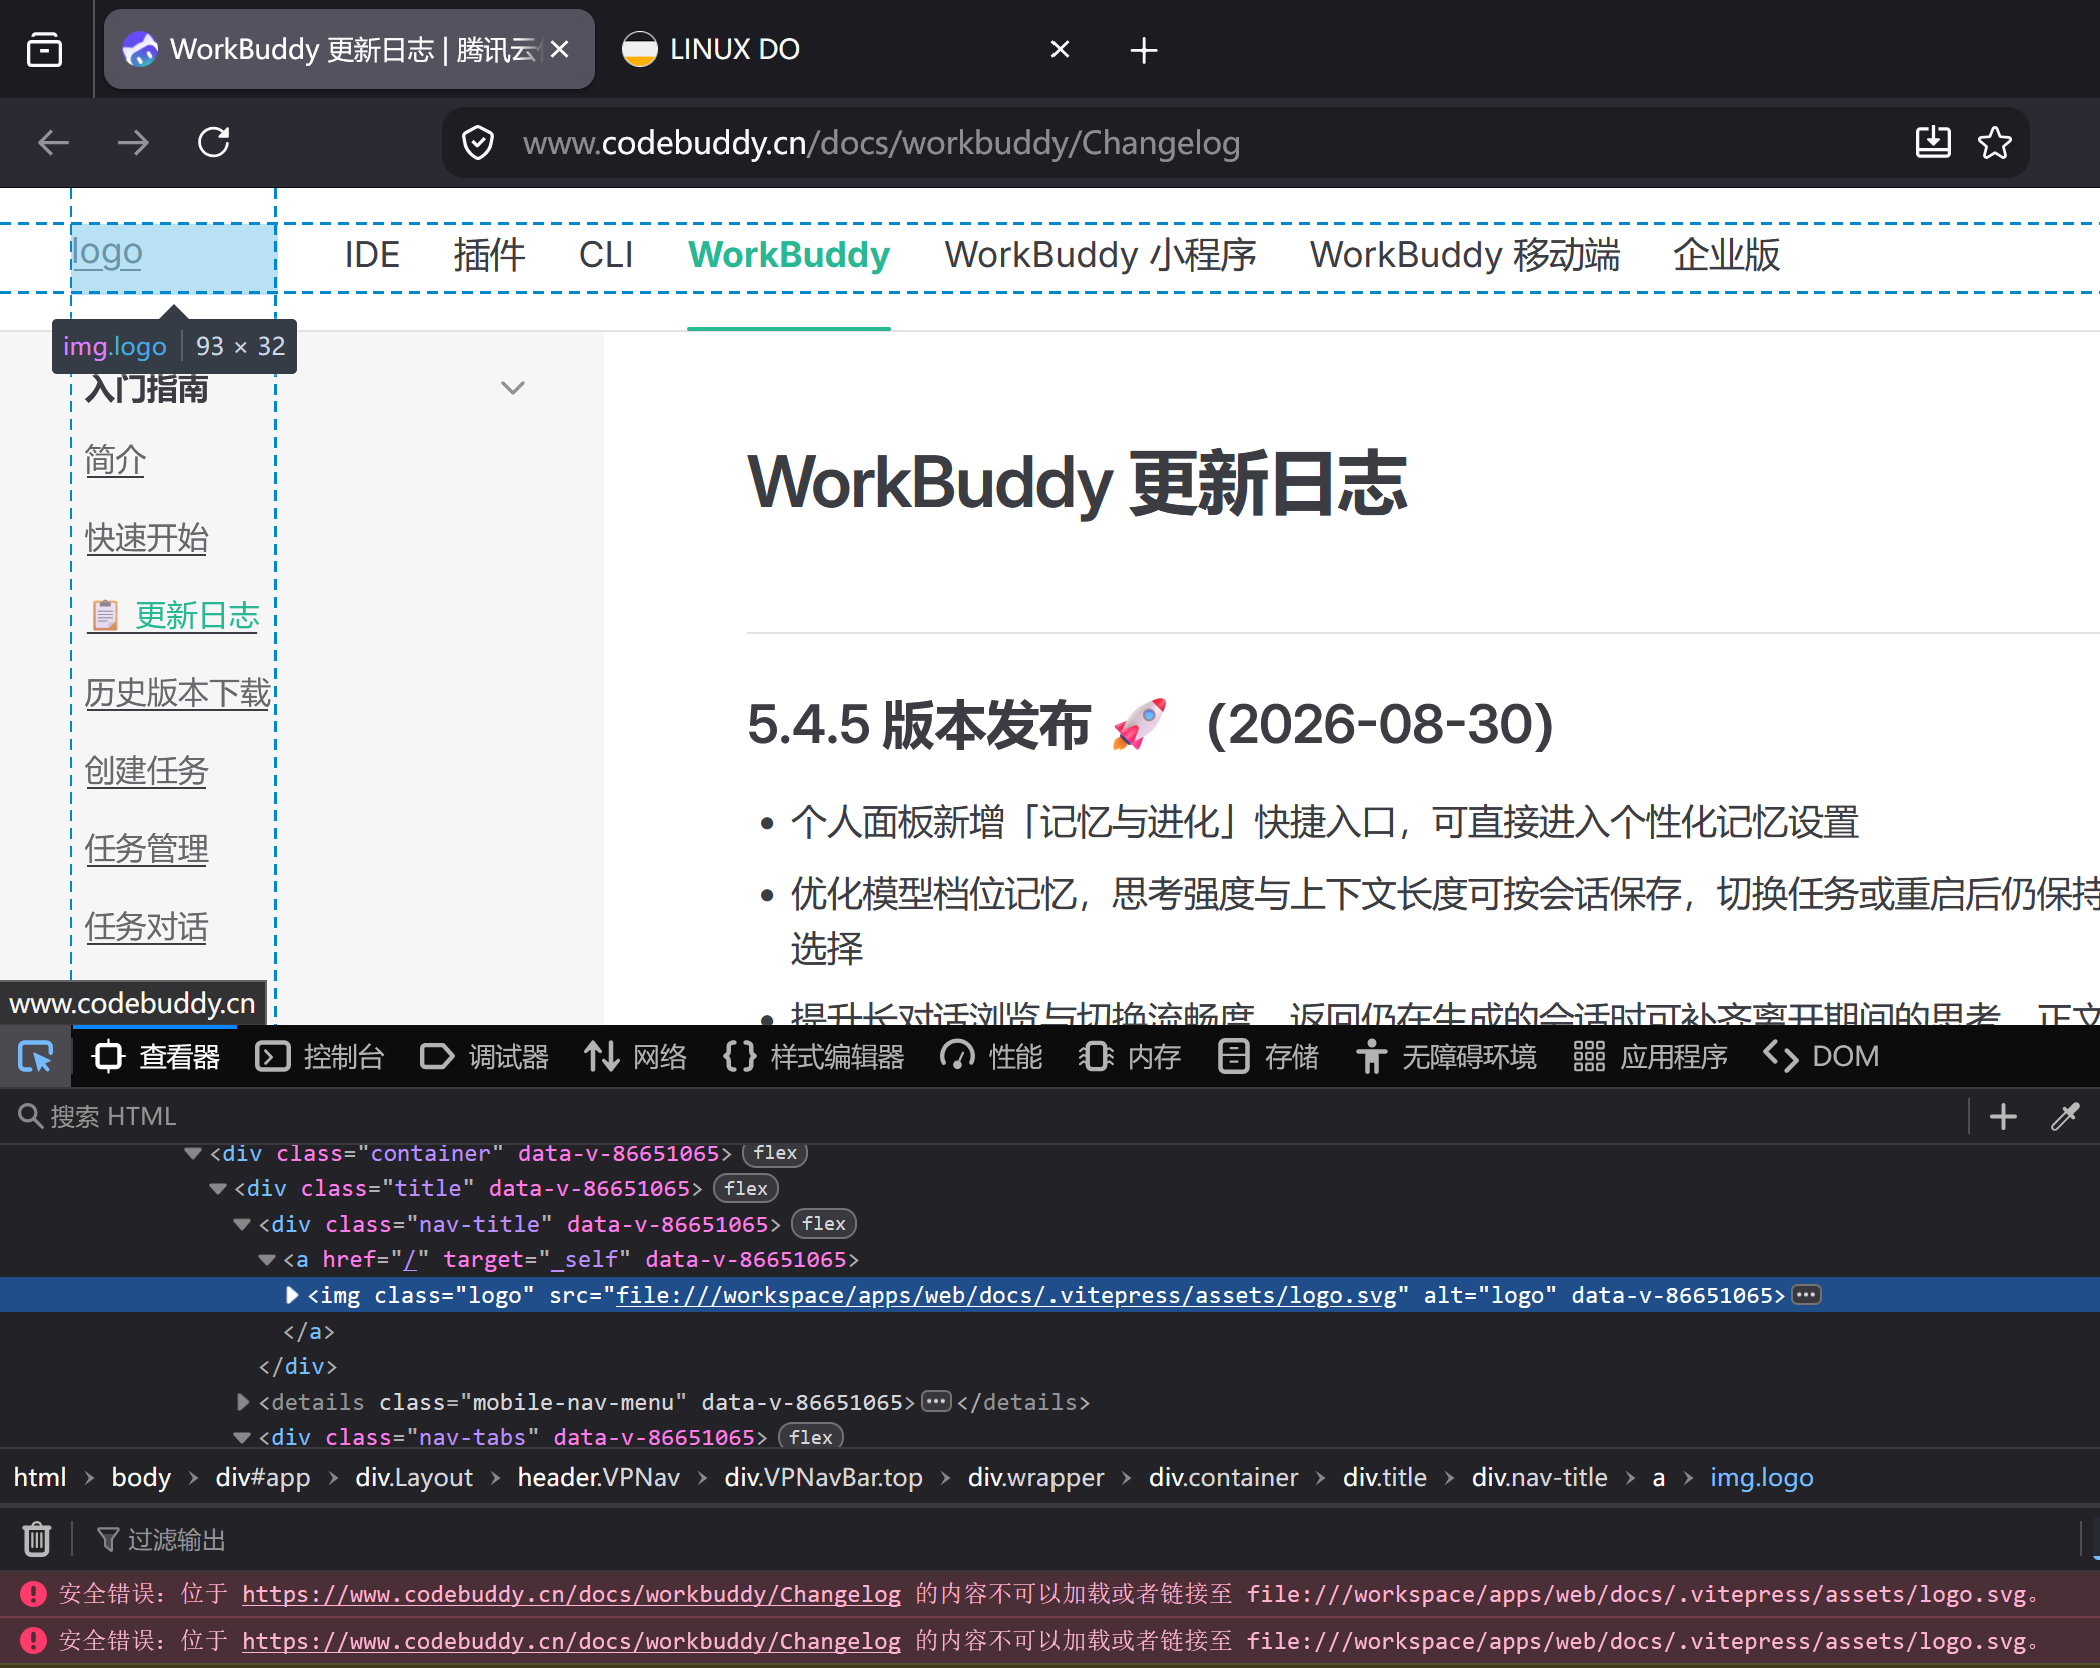Viewport: 2100px width, 1668px height.
Task: Pick a color with the eyedropper
Action: (x=2065, y=1116)
